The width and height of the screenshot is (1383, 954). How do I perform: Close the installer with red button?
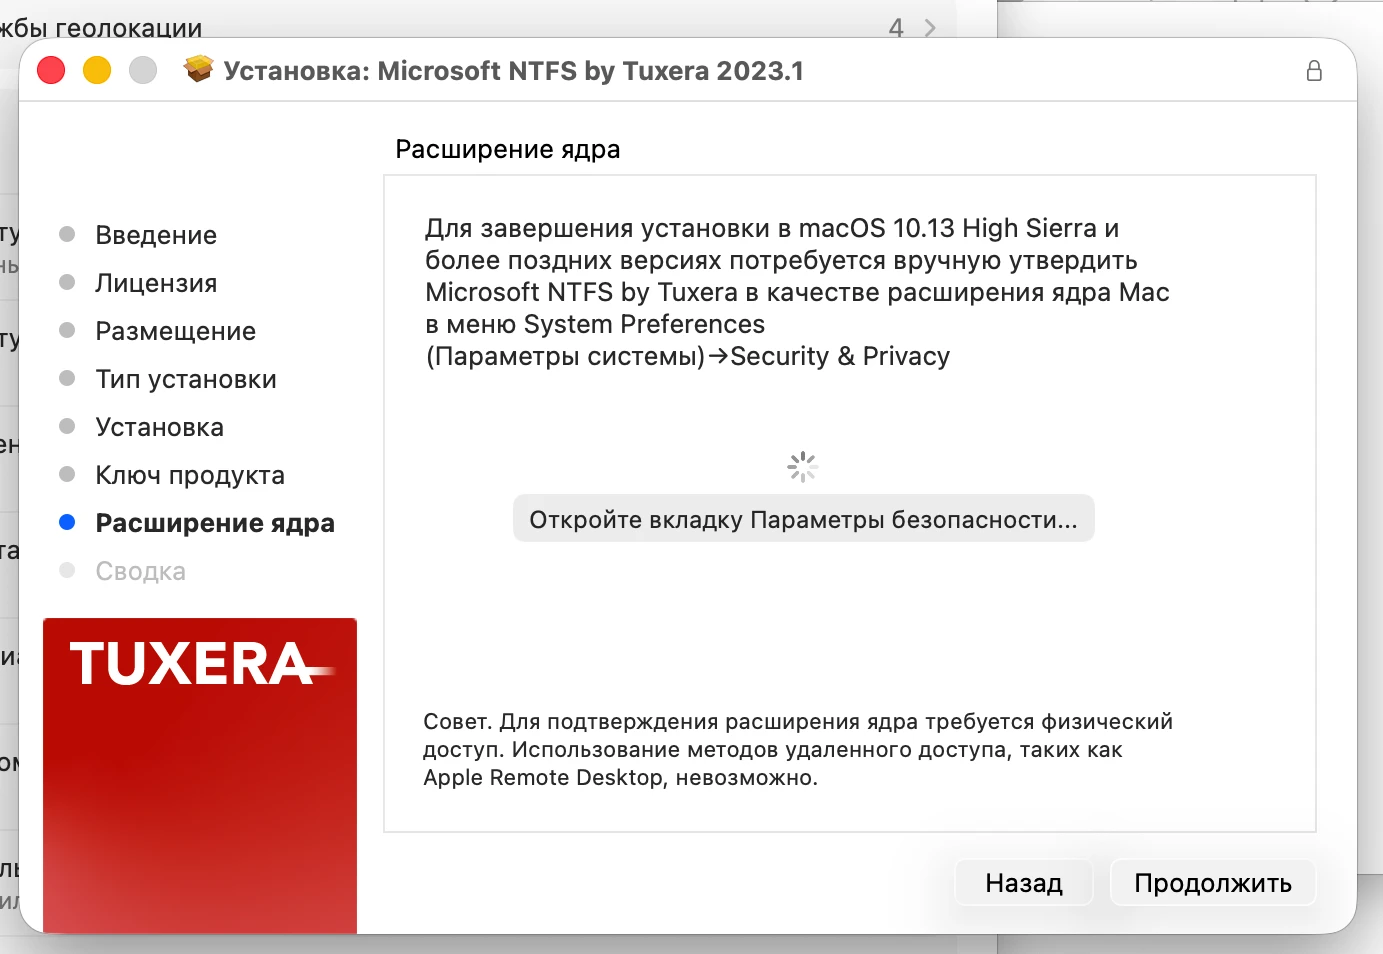click(51, 70)
